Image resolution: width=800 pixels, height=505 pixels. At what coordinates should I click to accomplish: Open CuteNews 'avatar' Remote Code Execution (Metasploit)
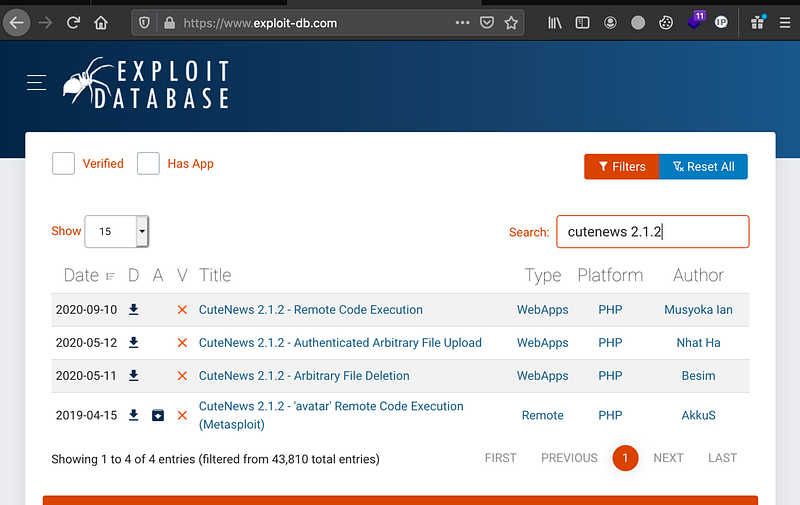tap(331, 415)
